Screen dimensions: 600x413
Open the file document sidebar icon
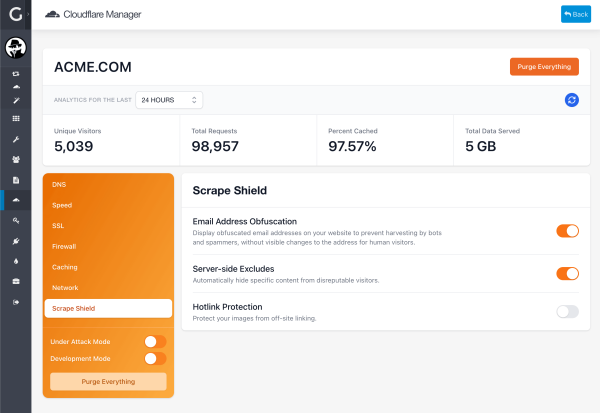click(16, 180)
